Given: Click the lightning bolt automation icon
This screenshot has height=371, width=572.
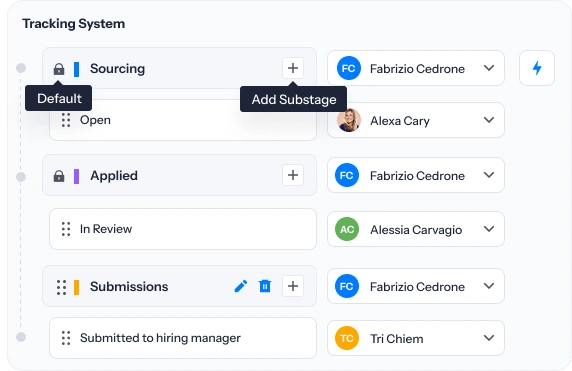Looking at the screenshot, I should (537, 68).
